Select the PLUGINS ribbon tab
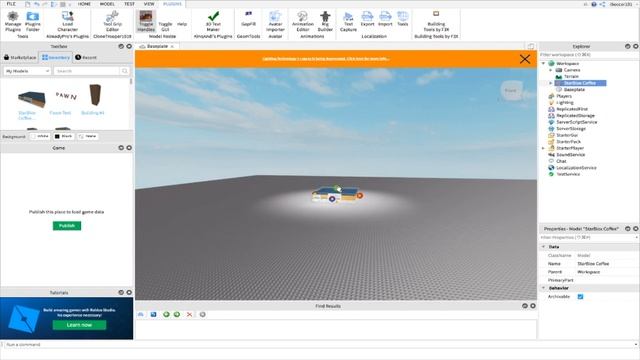 [x=172, y=4]
